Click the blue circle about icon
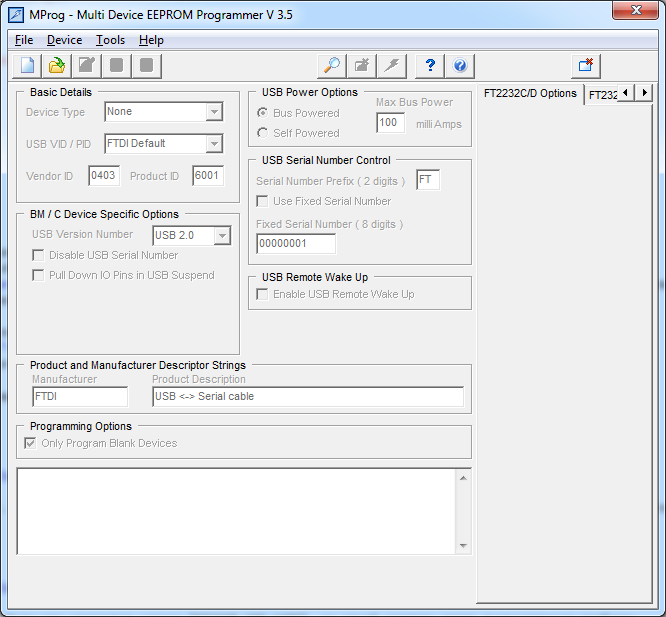666x617 pixels. (x=460, y=66)
